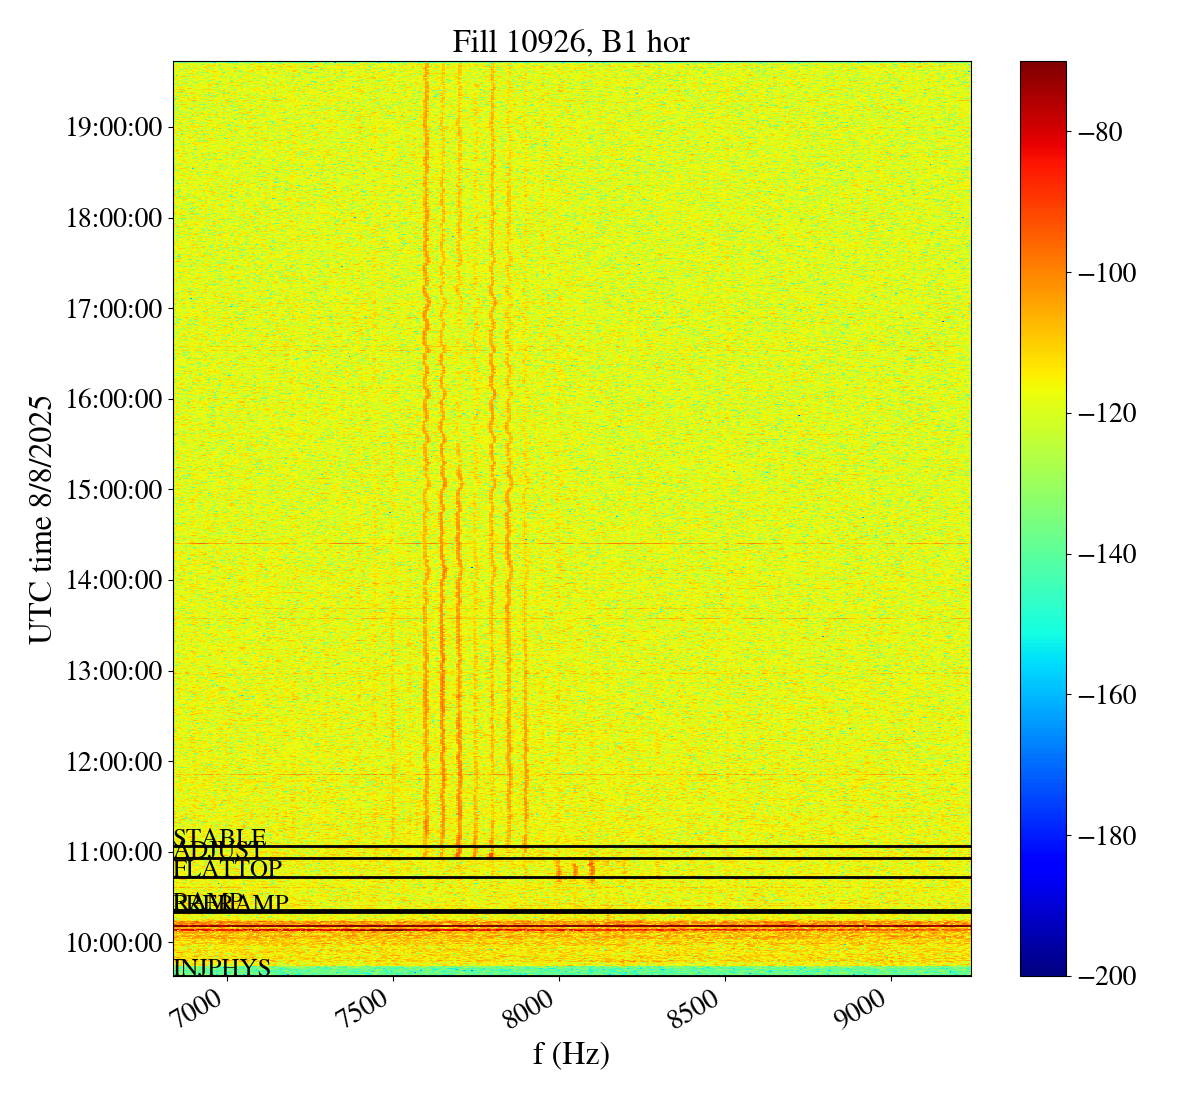
Task: Click the "UTC time 8/8/2025" y-axis label
Action: 40,519
